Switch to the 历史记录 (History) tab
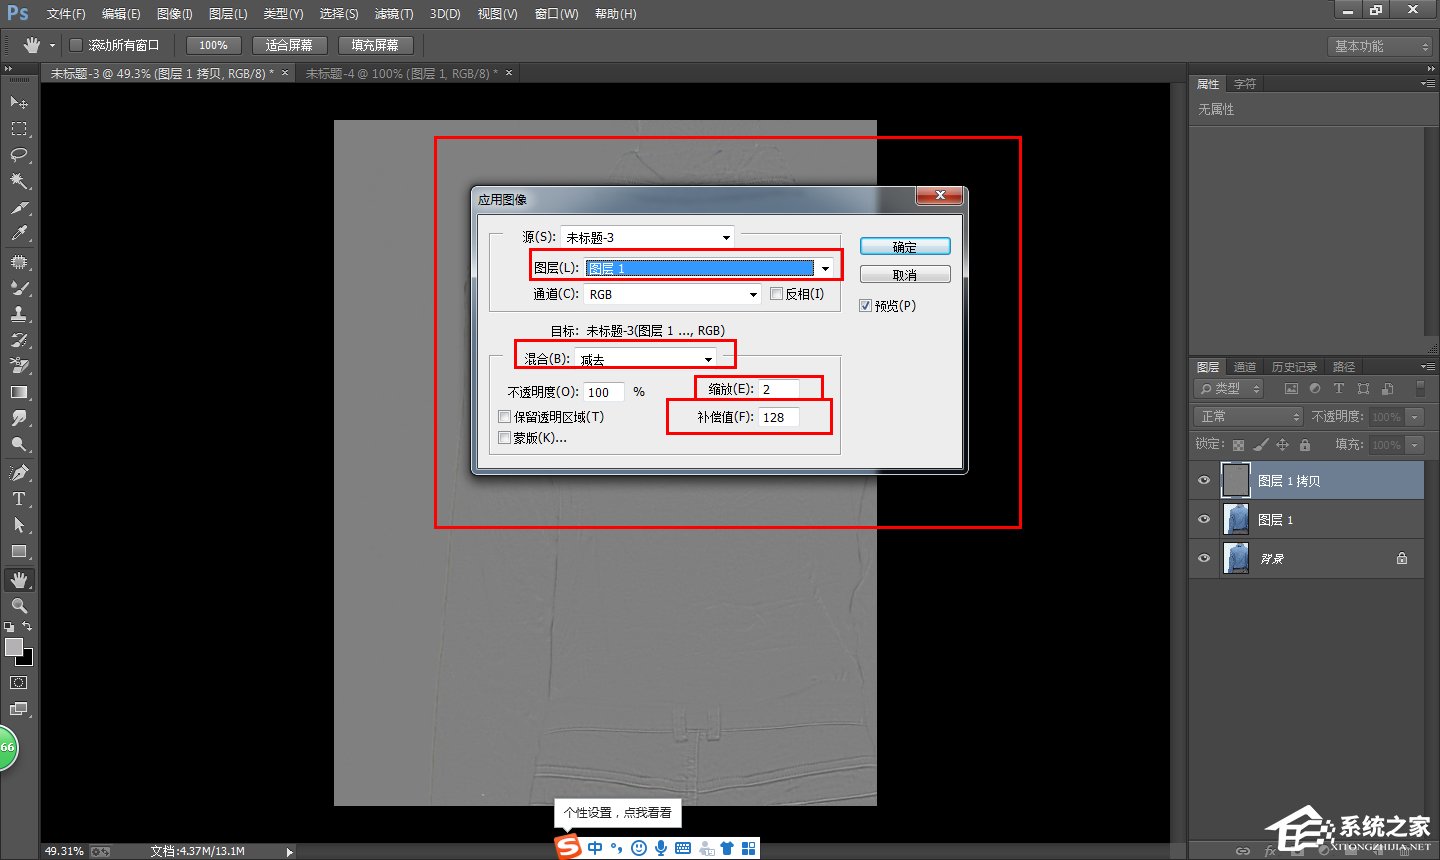 point(1294,367)
